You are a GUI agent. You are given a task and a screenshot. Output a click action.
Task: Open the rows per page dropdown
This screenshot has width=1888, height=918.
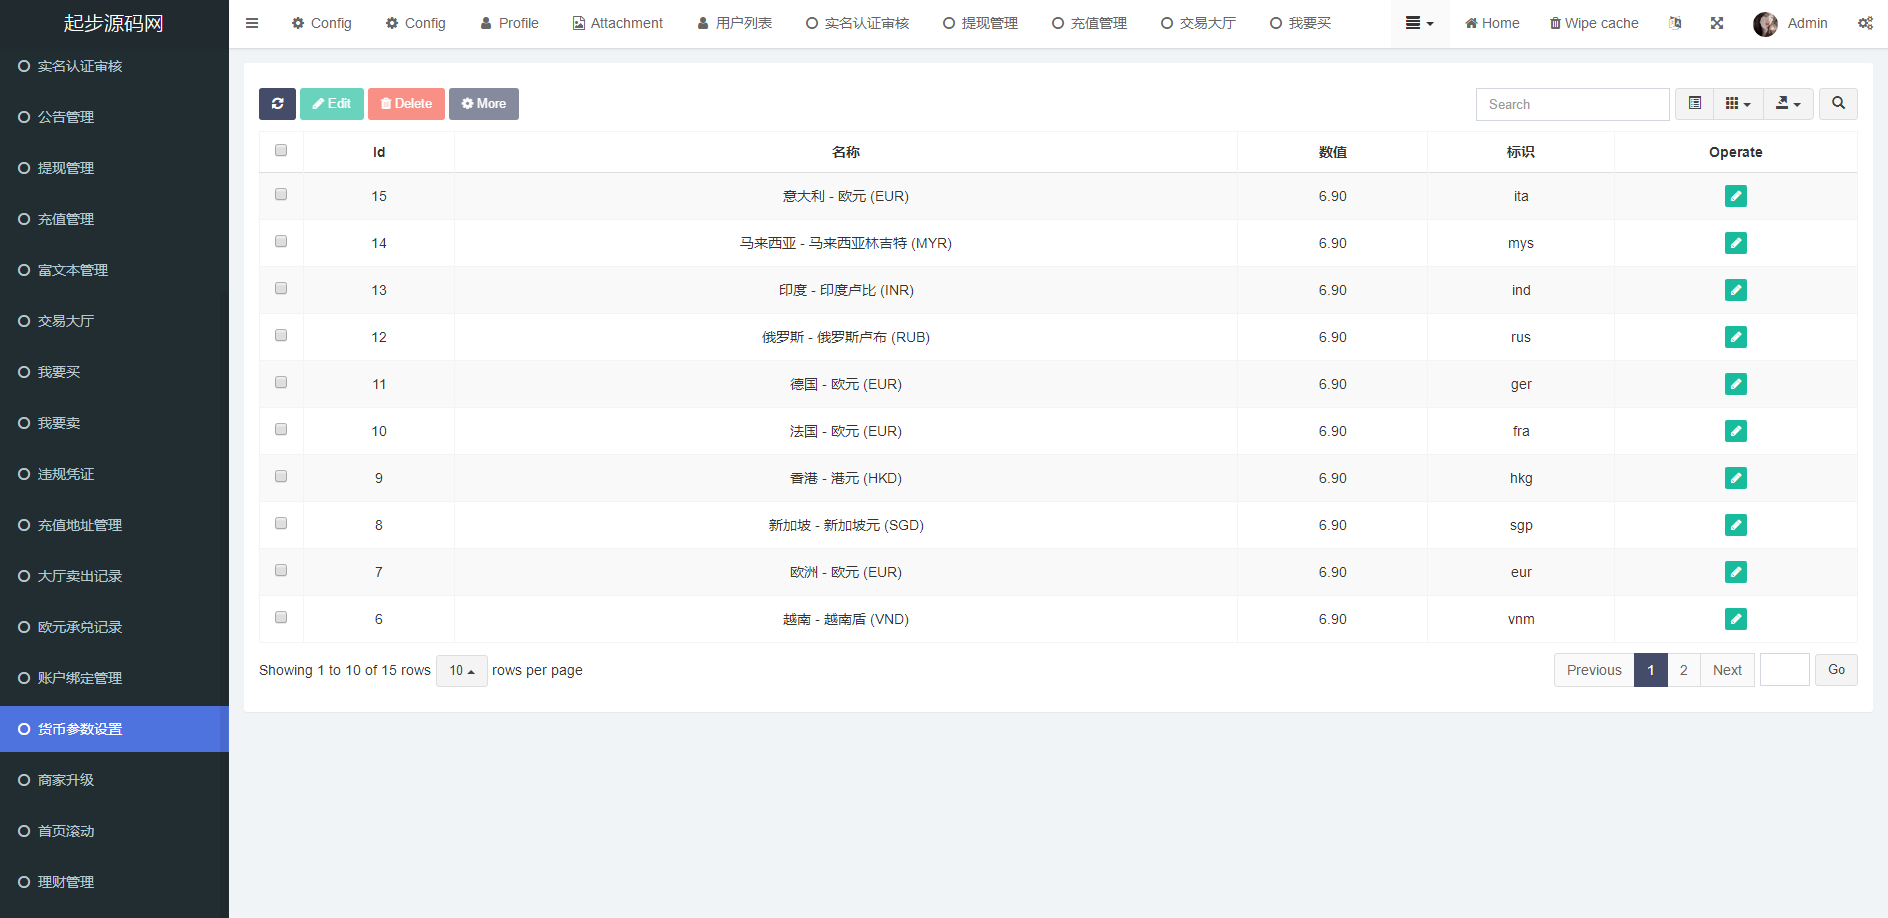pyautogui.click(x=462, y=671)
